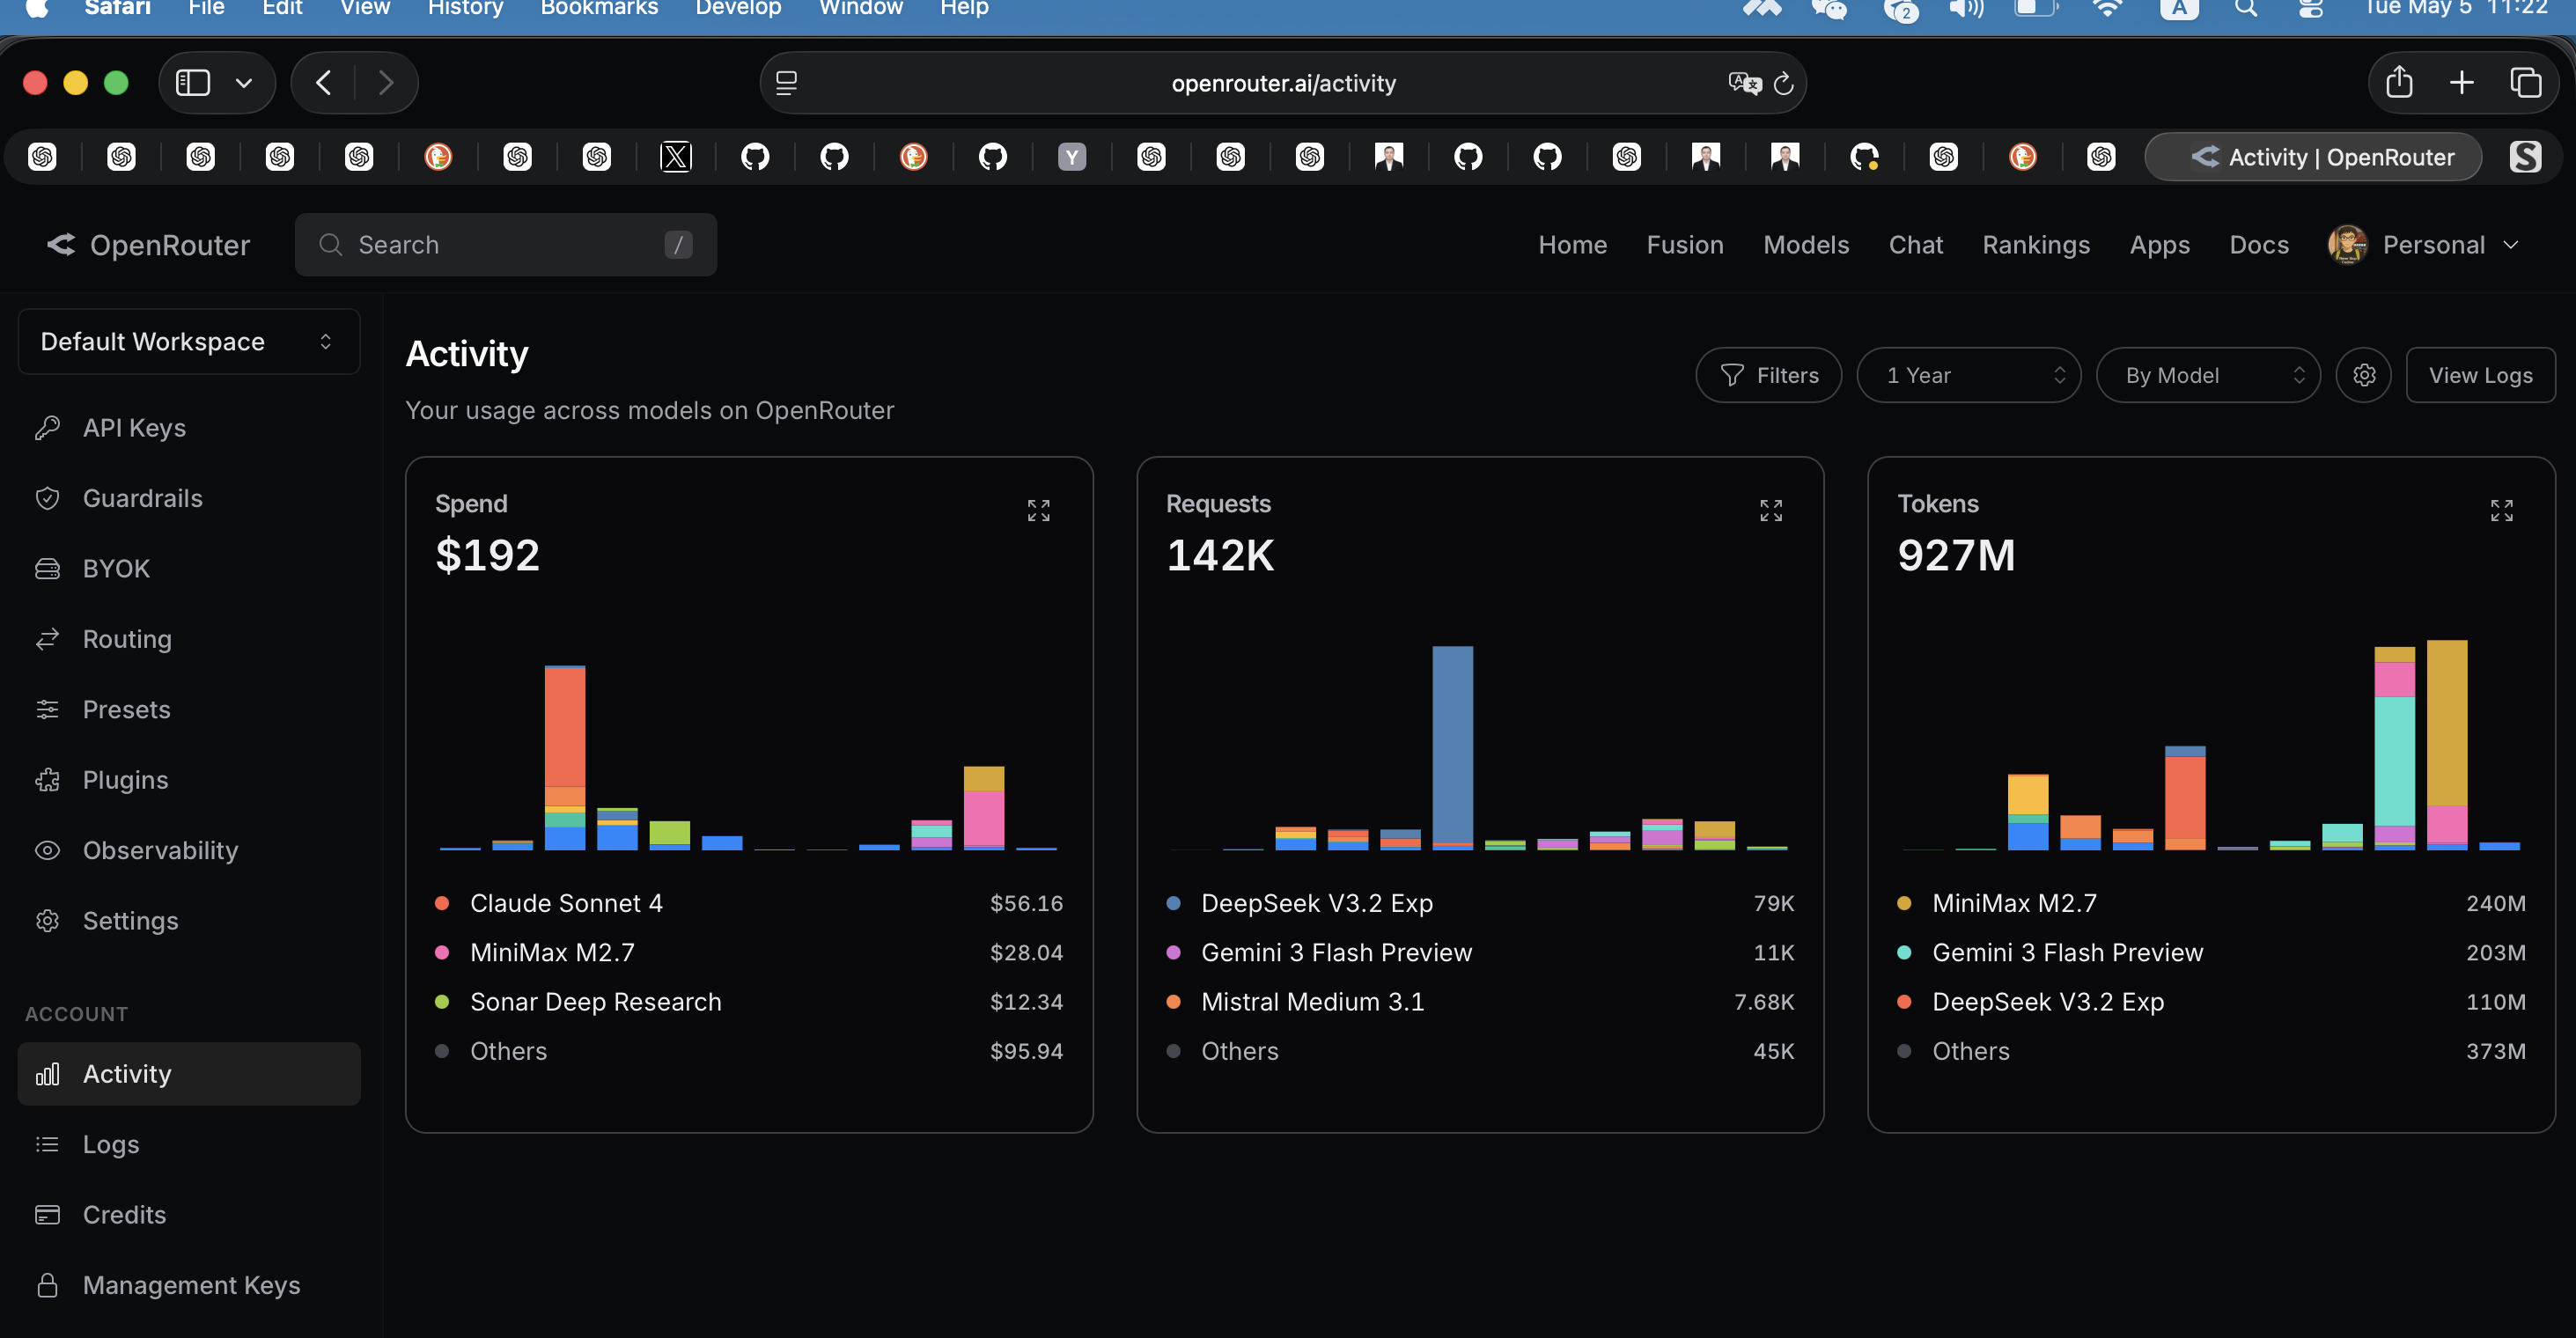Expand the Safari sidebar options chevron
The width and height of the screenshot is (2576, 1338).
(243, 83)
